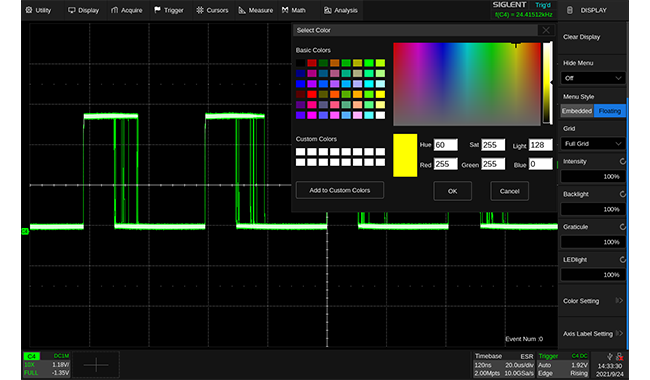Click the Hue value input field
Screen dimensions: 650x380
pos(446,145)
